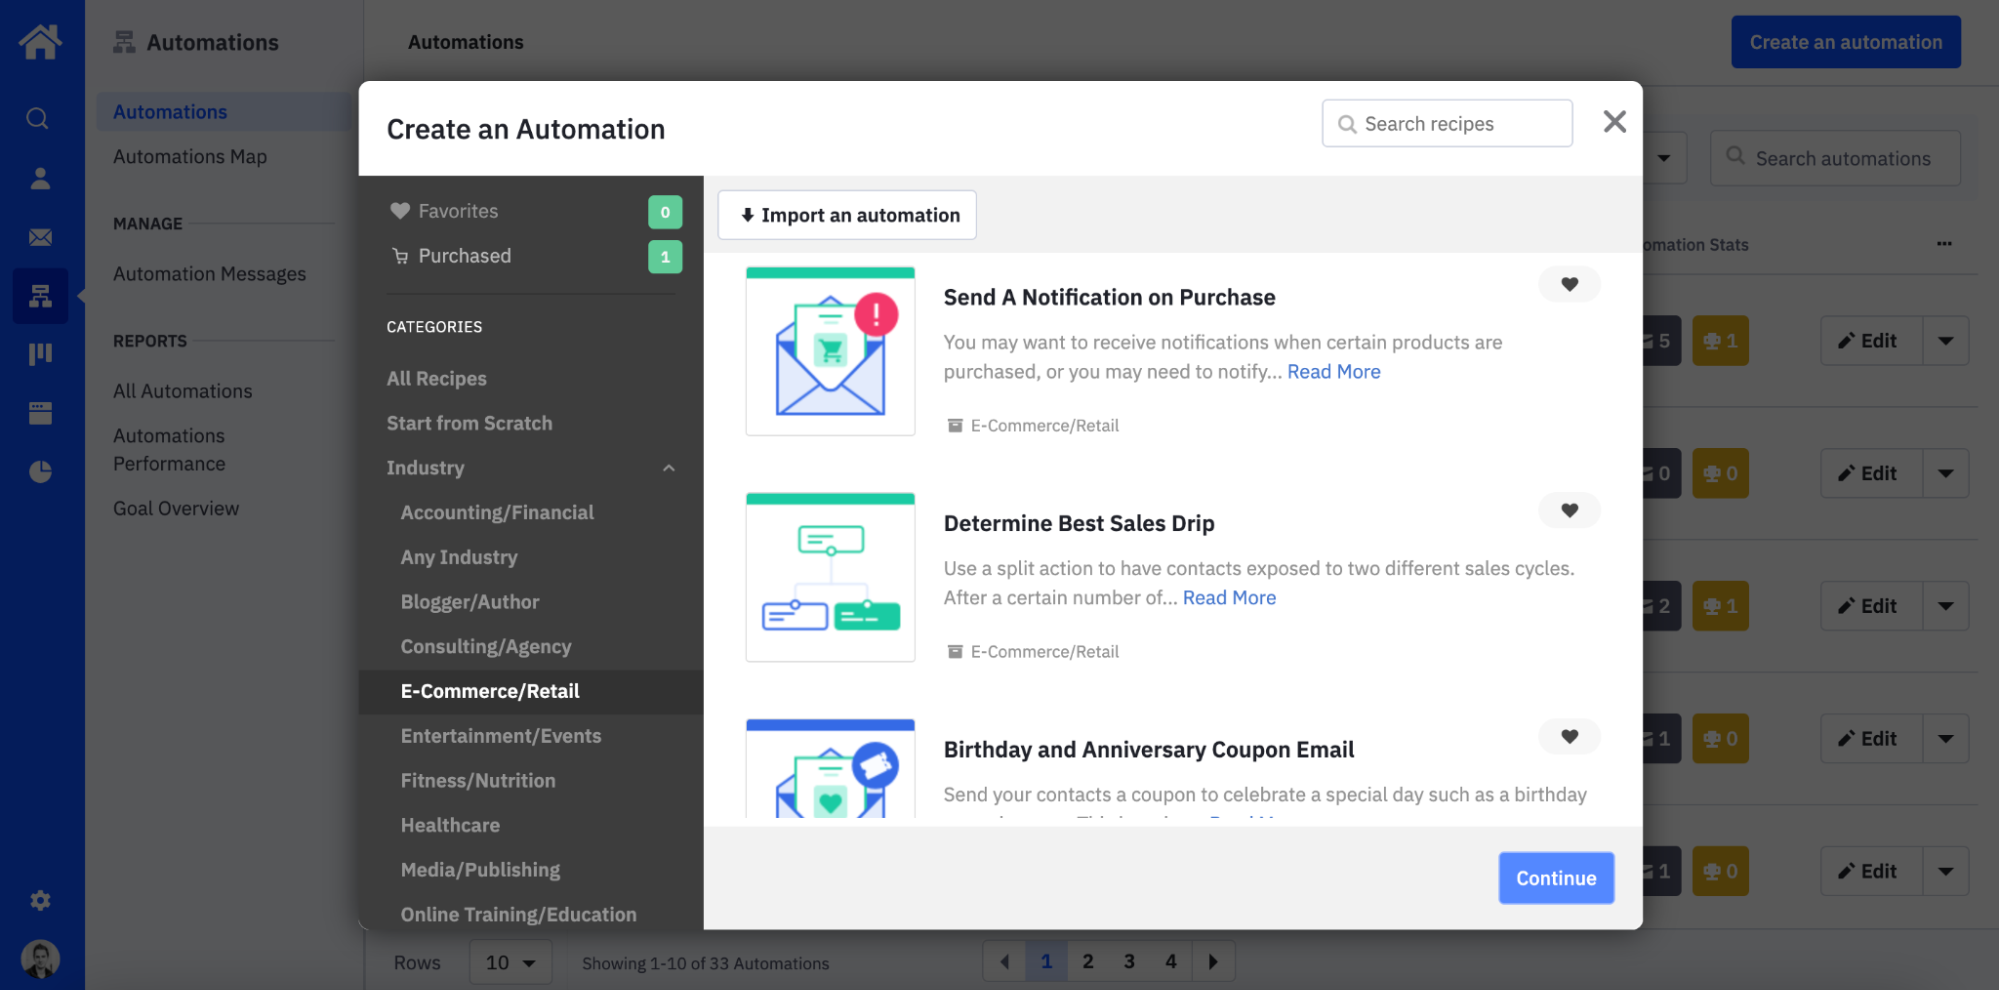The height and width of the screenshot is (990, 1999).
Task: Favorite the Birthday and Anniversary Coupon recipe
Action: point(1569,736)
